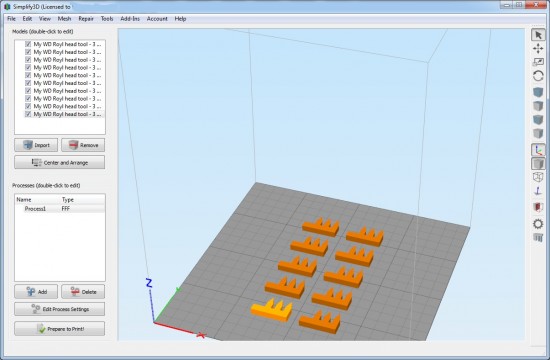This screenshot has width=550, height=360.
Task: Select the arrow selection tool
Action: [538, 35]
